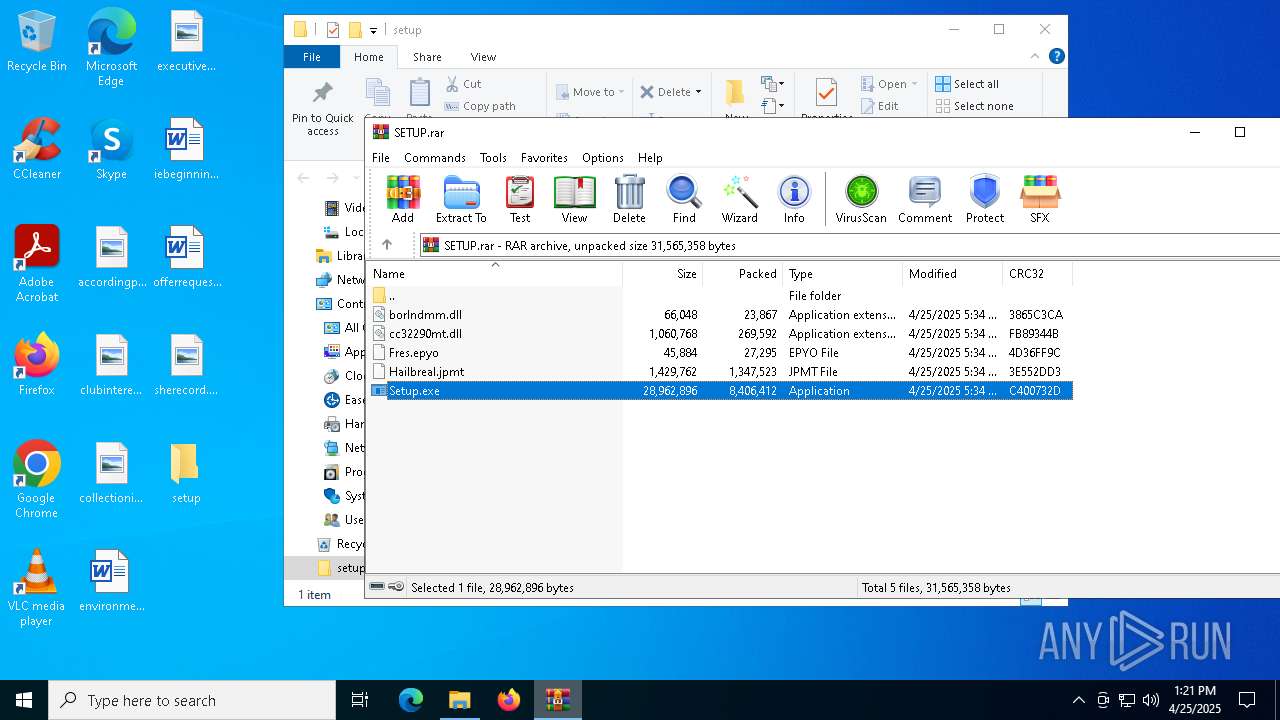Start VirusScan on the archive
The height and width of the screenshot is (720, 1280).
[x=861, y=199]
